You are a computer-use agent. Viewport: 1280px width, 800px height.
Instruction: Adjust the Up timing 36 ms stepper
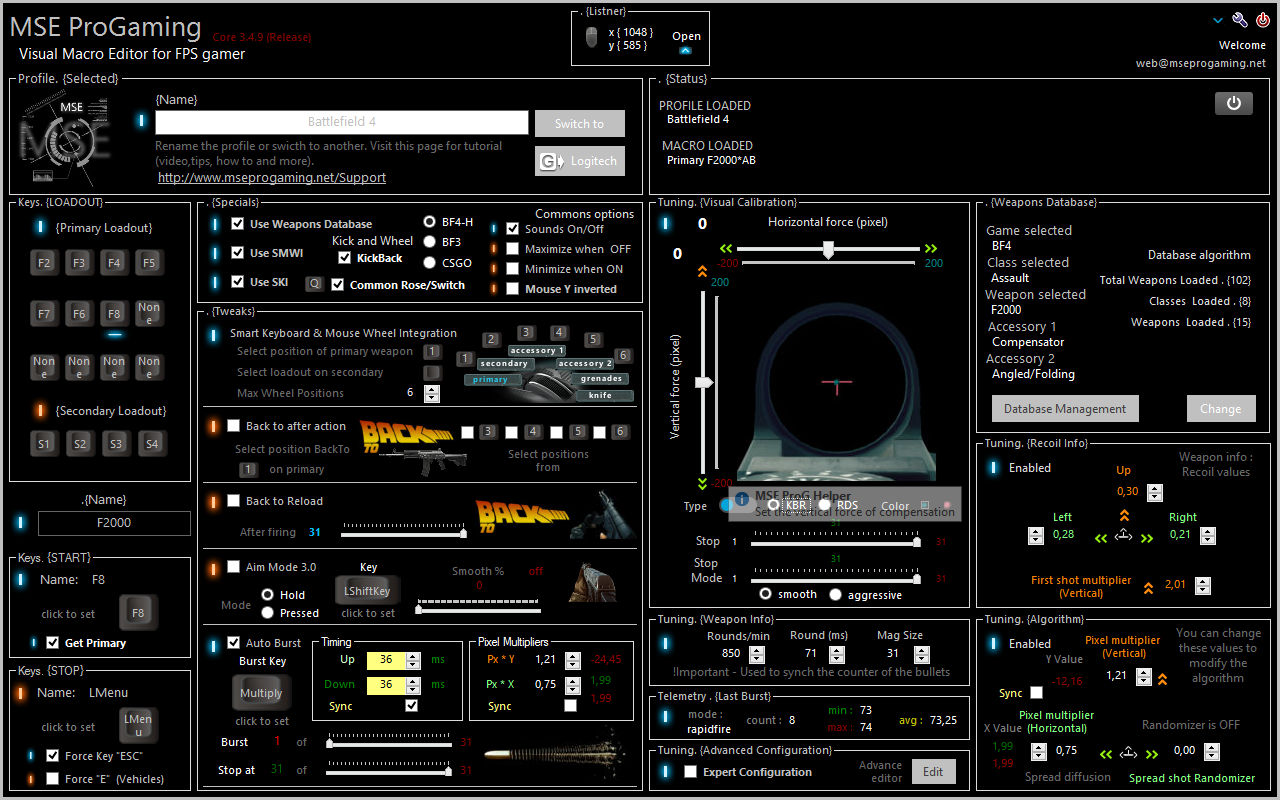412,660
